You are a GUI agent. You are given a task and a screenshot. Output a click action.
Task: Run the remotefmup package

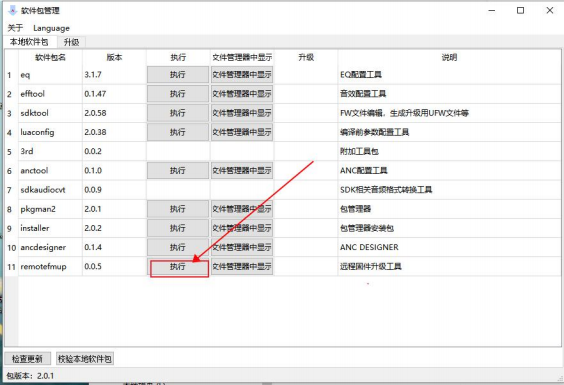pos(178,267)
